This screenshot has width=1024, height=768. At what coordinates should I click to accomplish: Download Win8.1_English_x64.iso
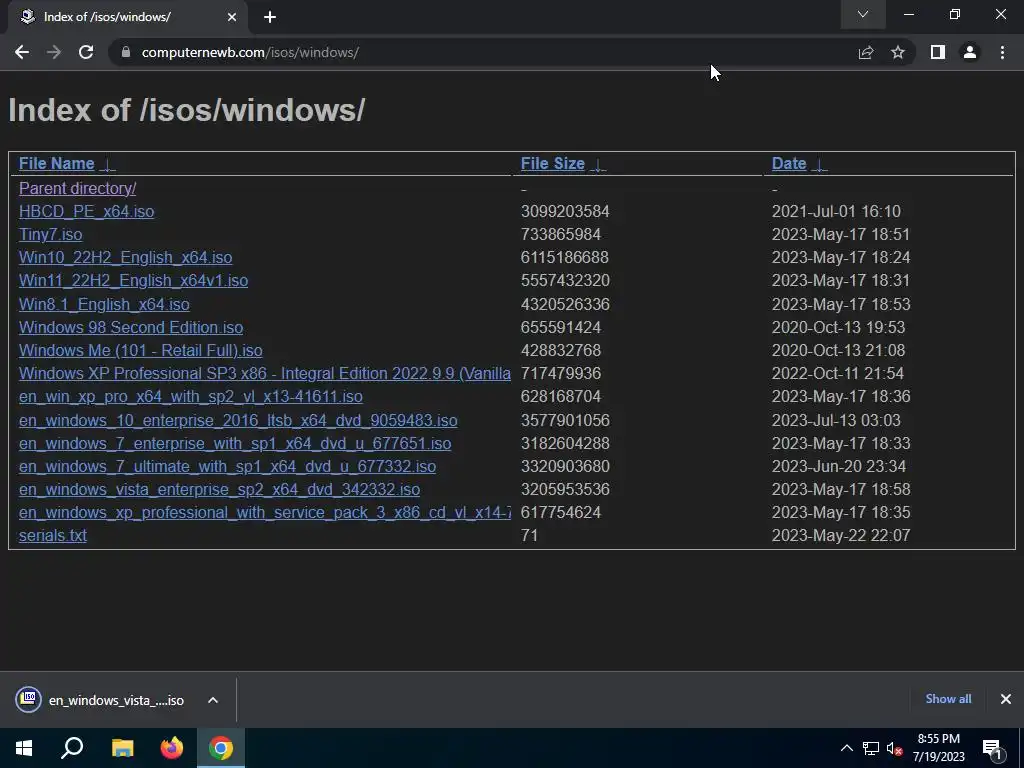point(104,304)
